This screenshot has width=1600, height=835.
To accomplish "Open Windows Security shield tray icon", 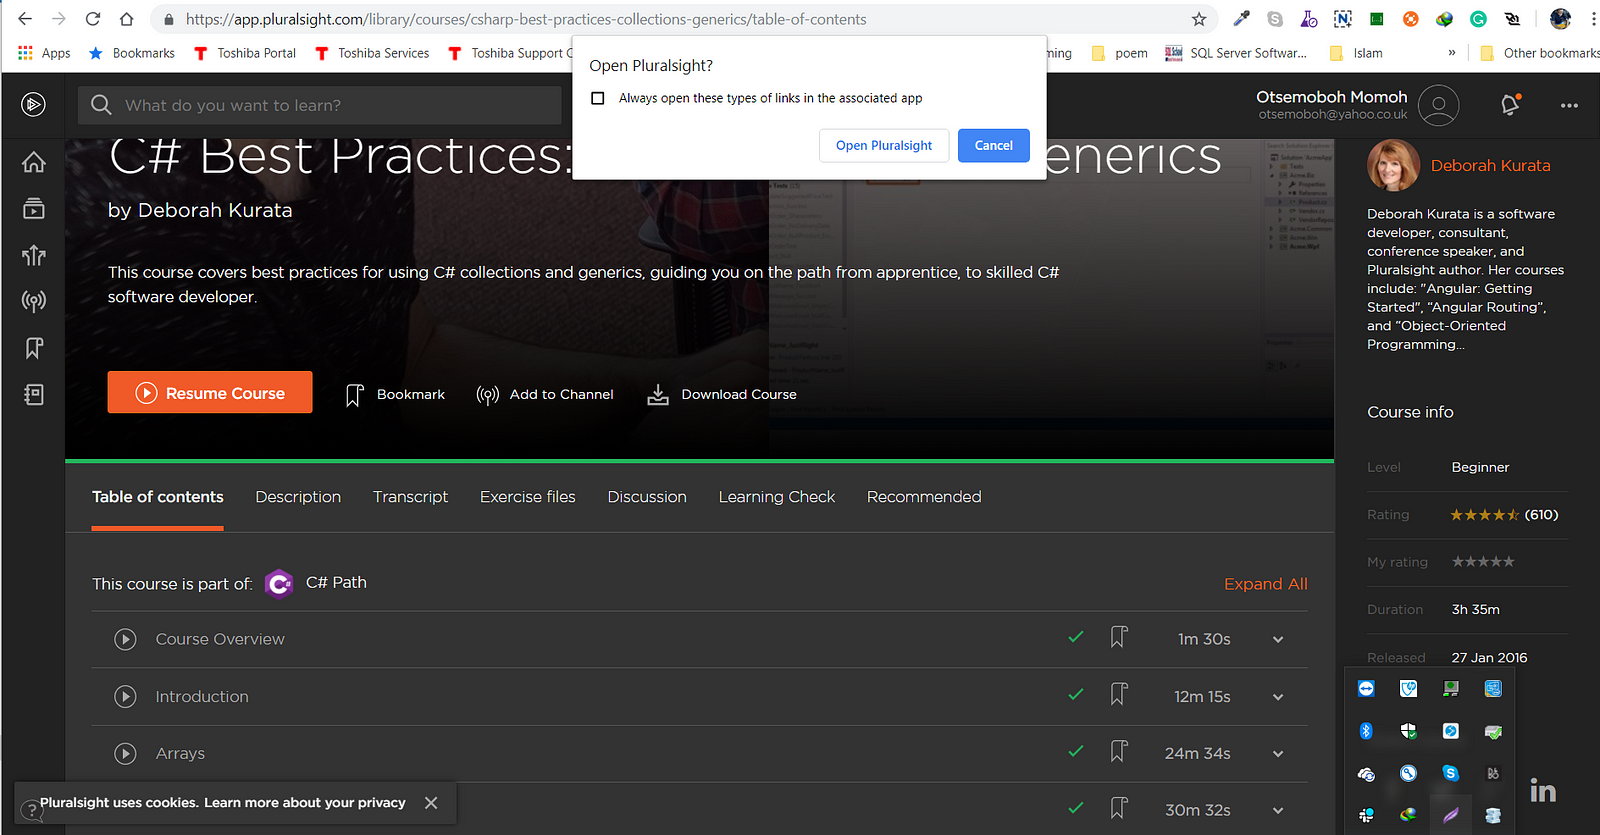I will pos(1408,731).
